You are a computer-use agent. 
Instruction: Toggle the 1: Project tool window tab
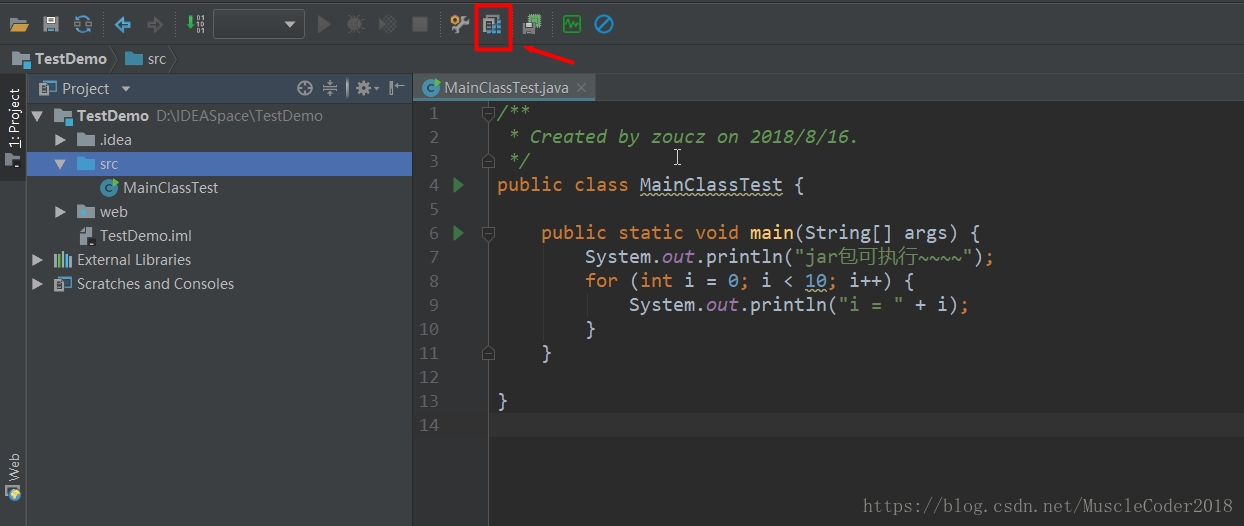point(13,125)
